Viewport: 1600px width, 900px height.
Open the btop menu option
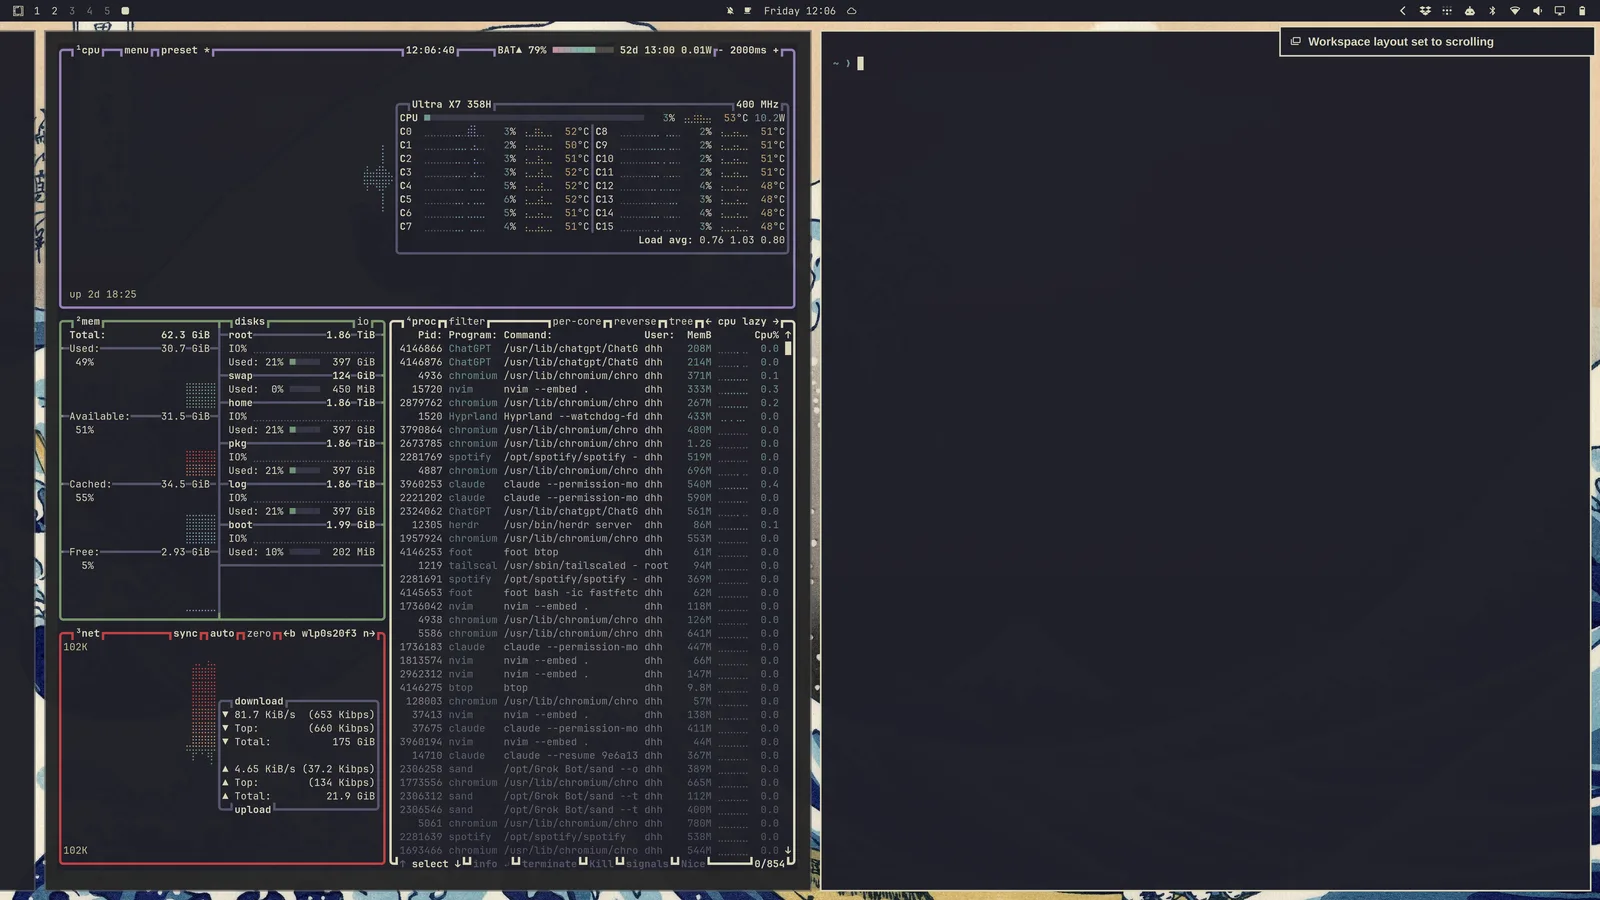pyautogui.click(x=136, y=50)
